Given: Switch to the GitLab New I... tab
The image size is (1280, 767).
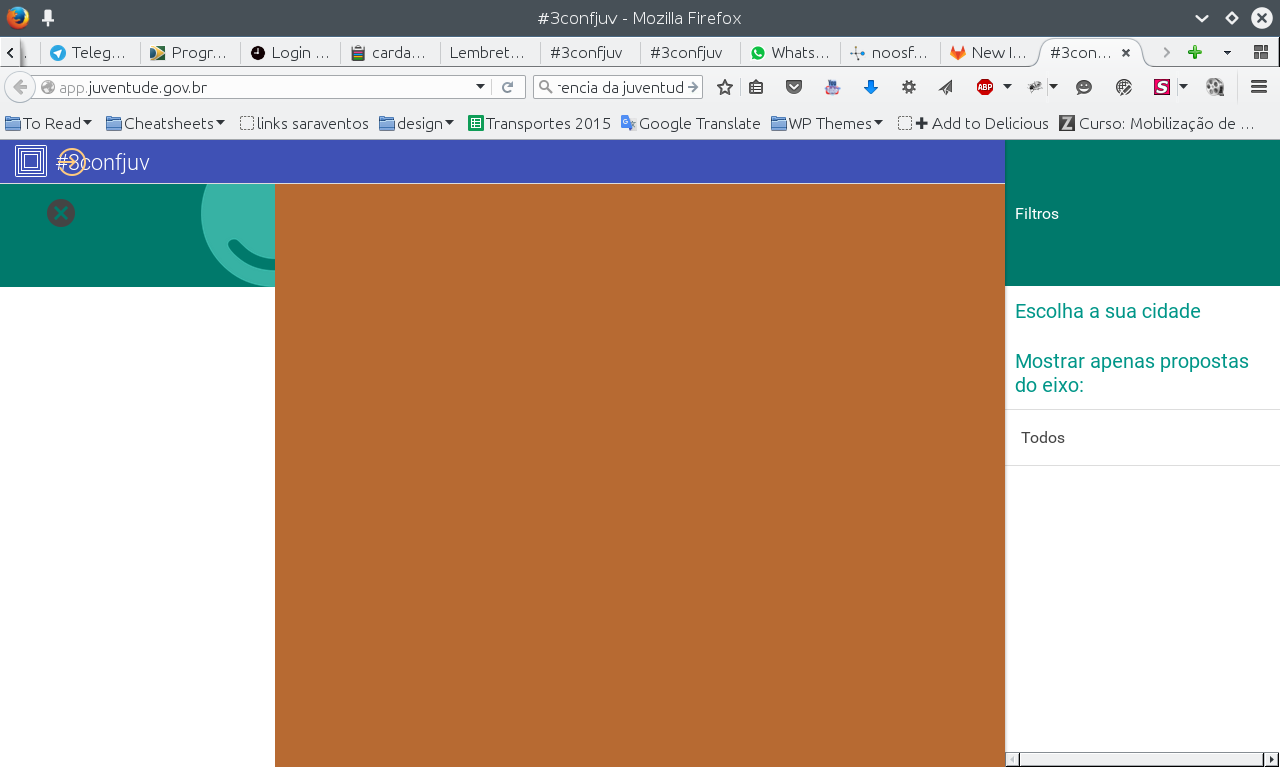Looking at the screenshot, I should [990, 52].
